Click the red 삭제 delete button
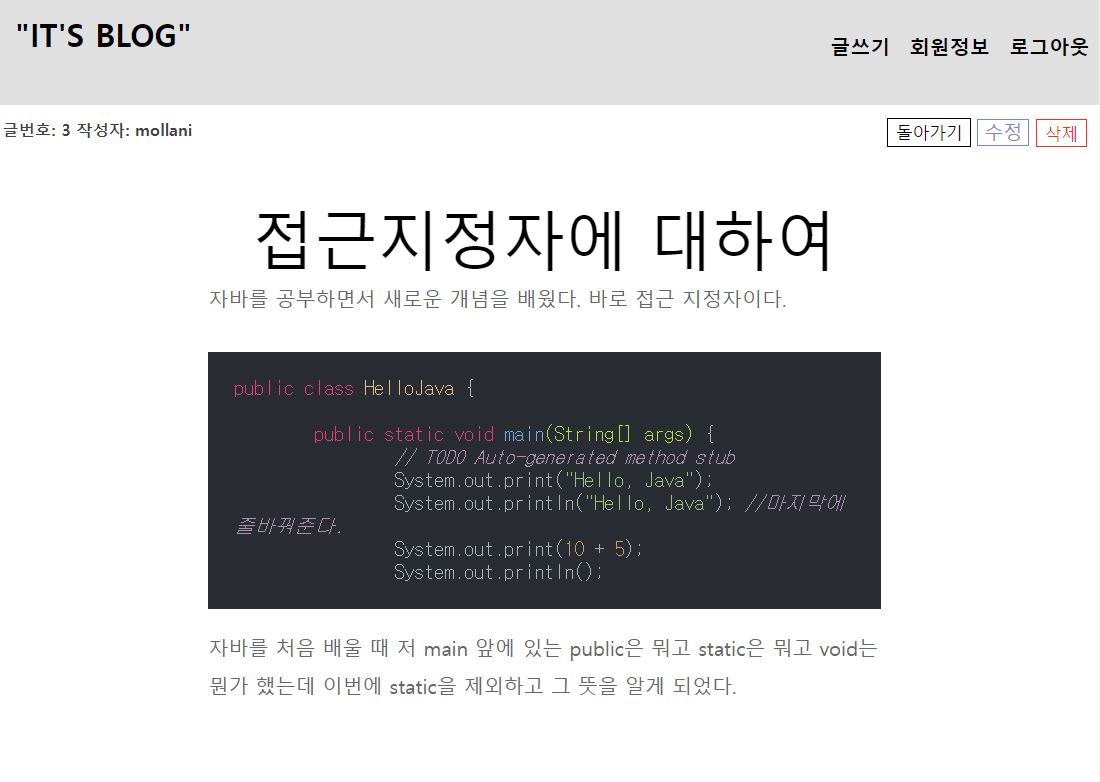Image resolution: width=1100 pixels, height=782 pixels. tap(1060, 132)
